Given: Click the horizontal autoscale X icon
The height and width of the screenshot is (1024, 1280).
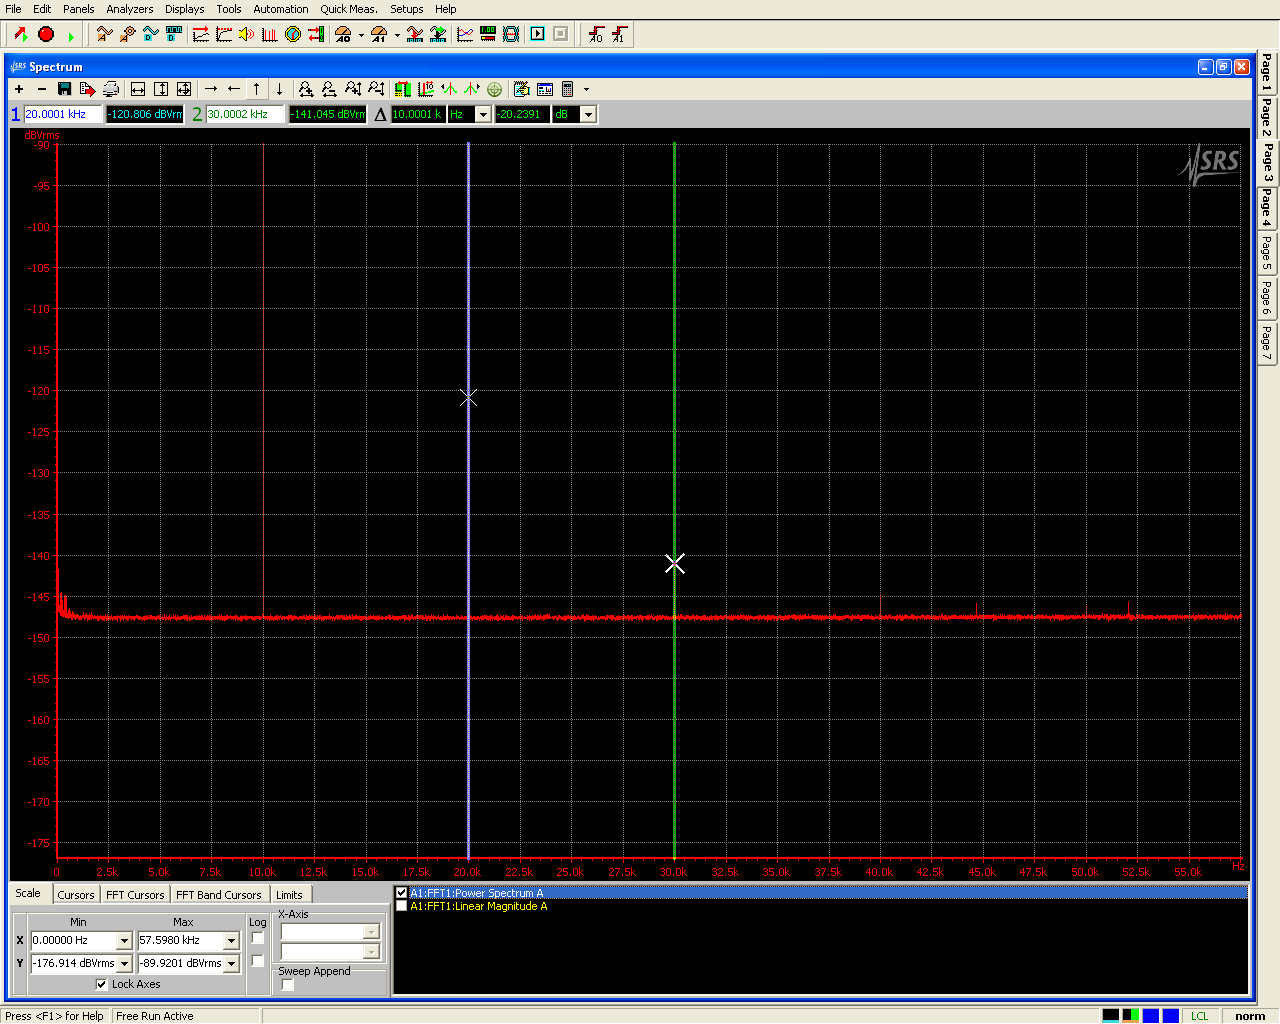Looking at the screenshot, I should point(138,89).
